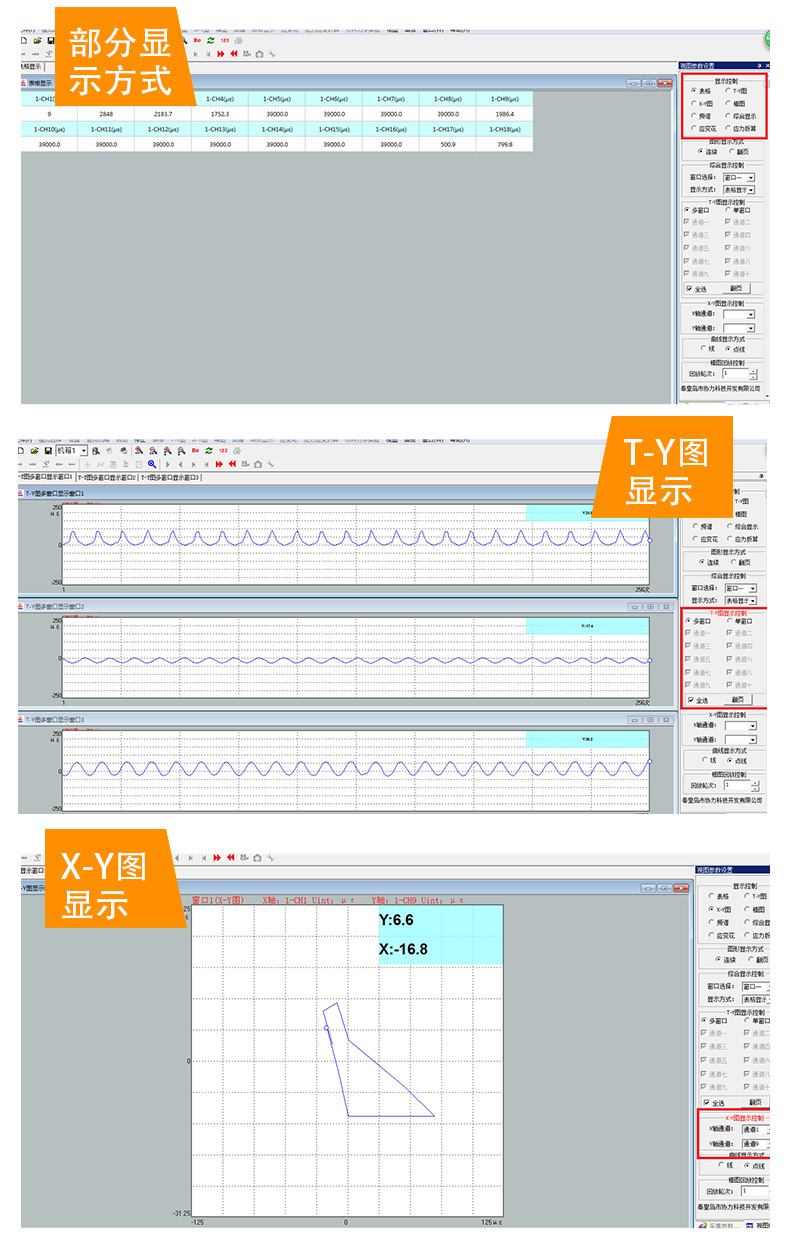Click the 回放轮次 input in the table display screenshot

735,373
